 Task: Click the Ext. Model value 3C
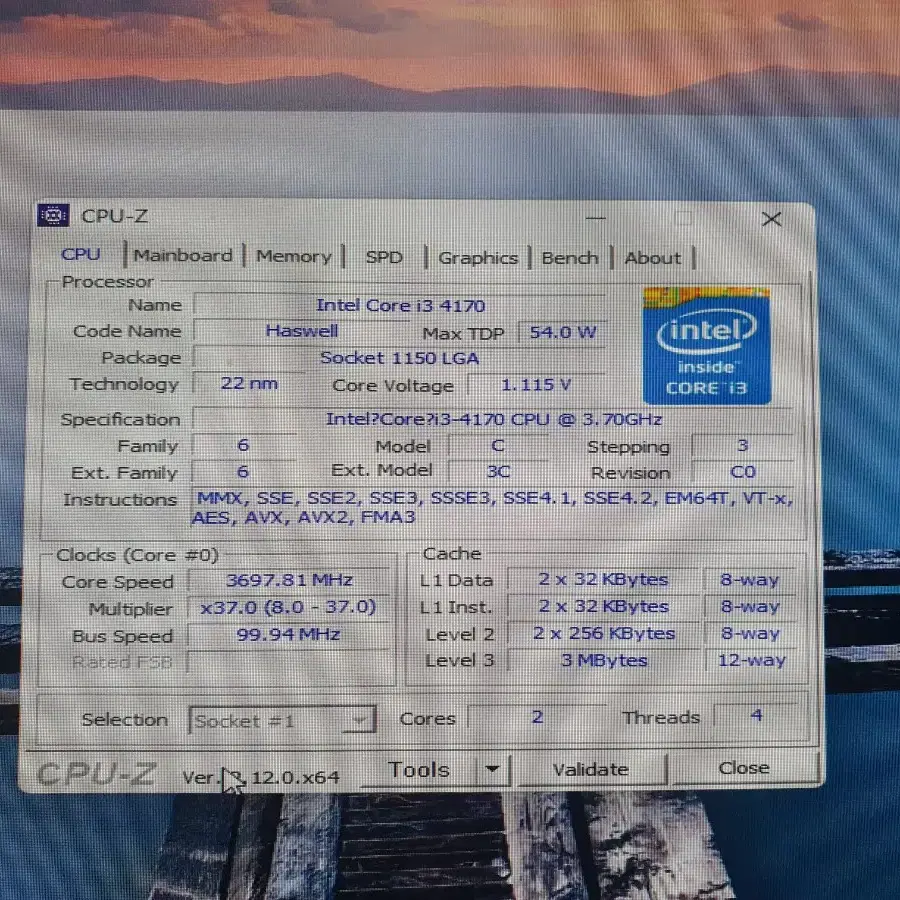(x=498, y=472)
